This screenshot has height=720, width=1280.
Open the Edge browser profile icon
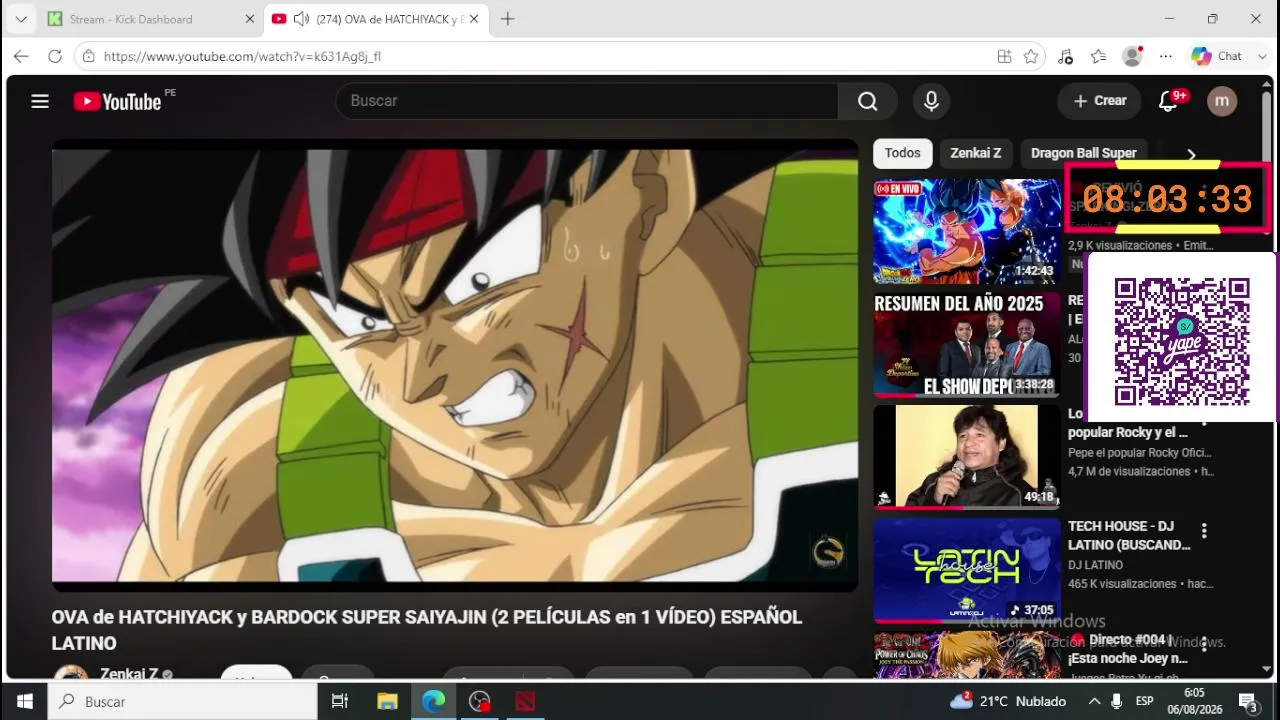(x=1132, y=56)
